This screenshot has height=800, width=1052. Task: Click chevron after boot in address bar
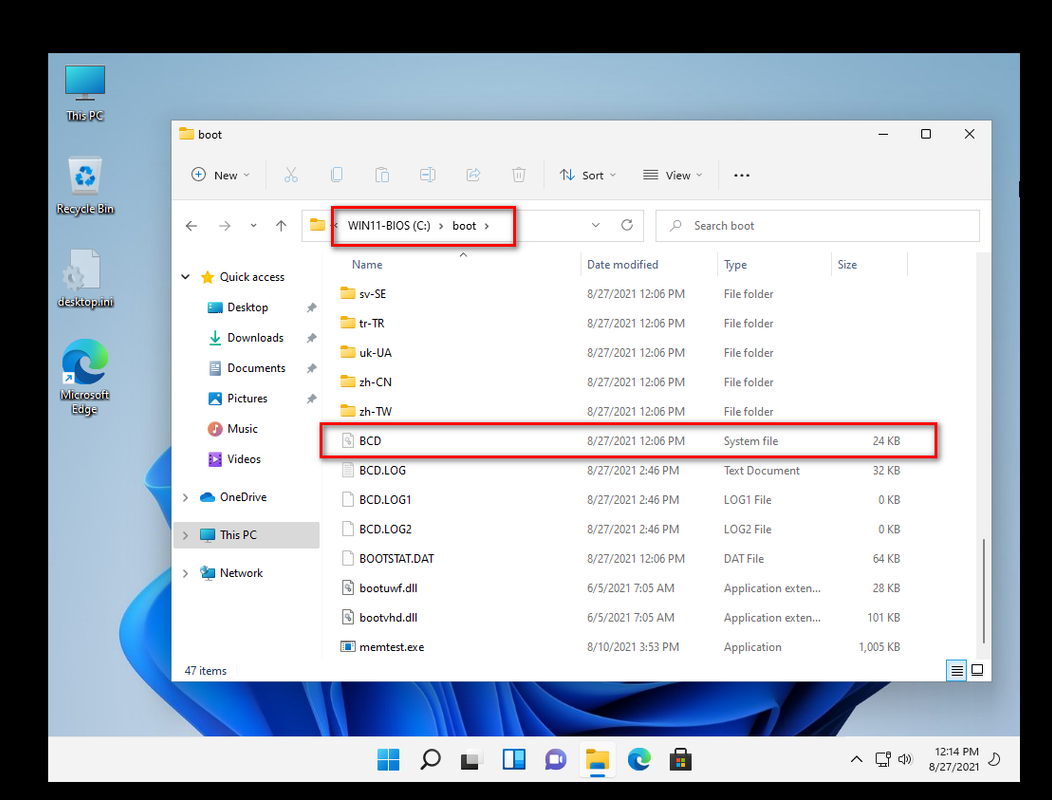pos(487,226)
